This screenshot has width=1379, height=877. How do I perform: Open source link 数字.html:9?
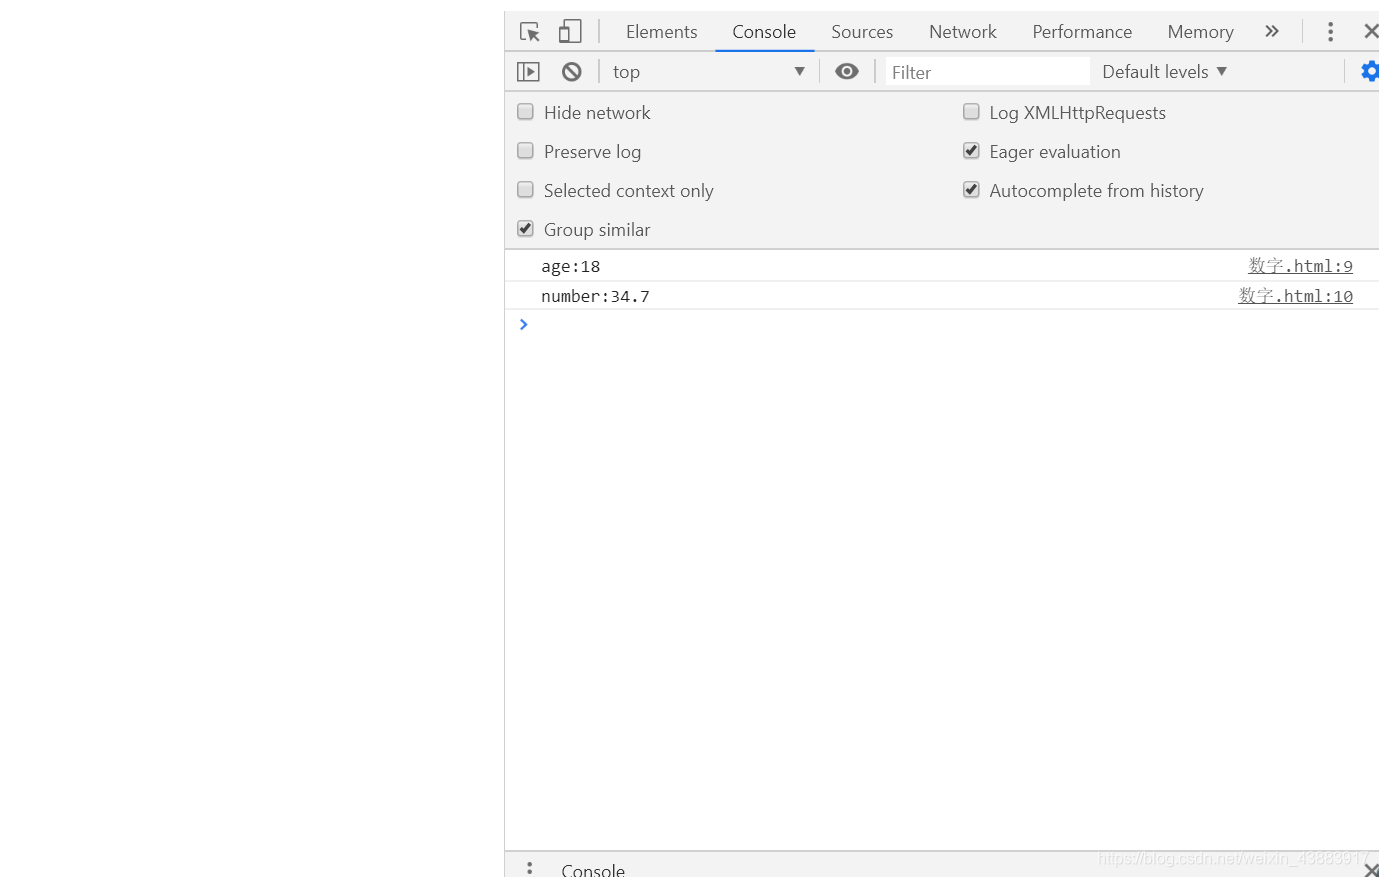1300,266
